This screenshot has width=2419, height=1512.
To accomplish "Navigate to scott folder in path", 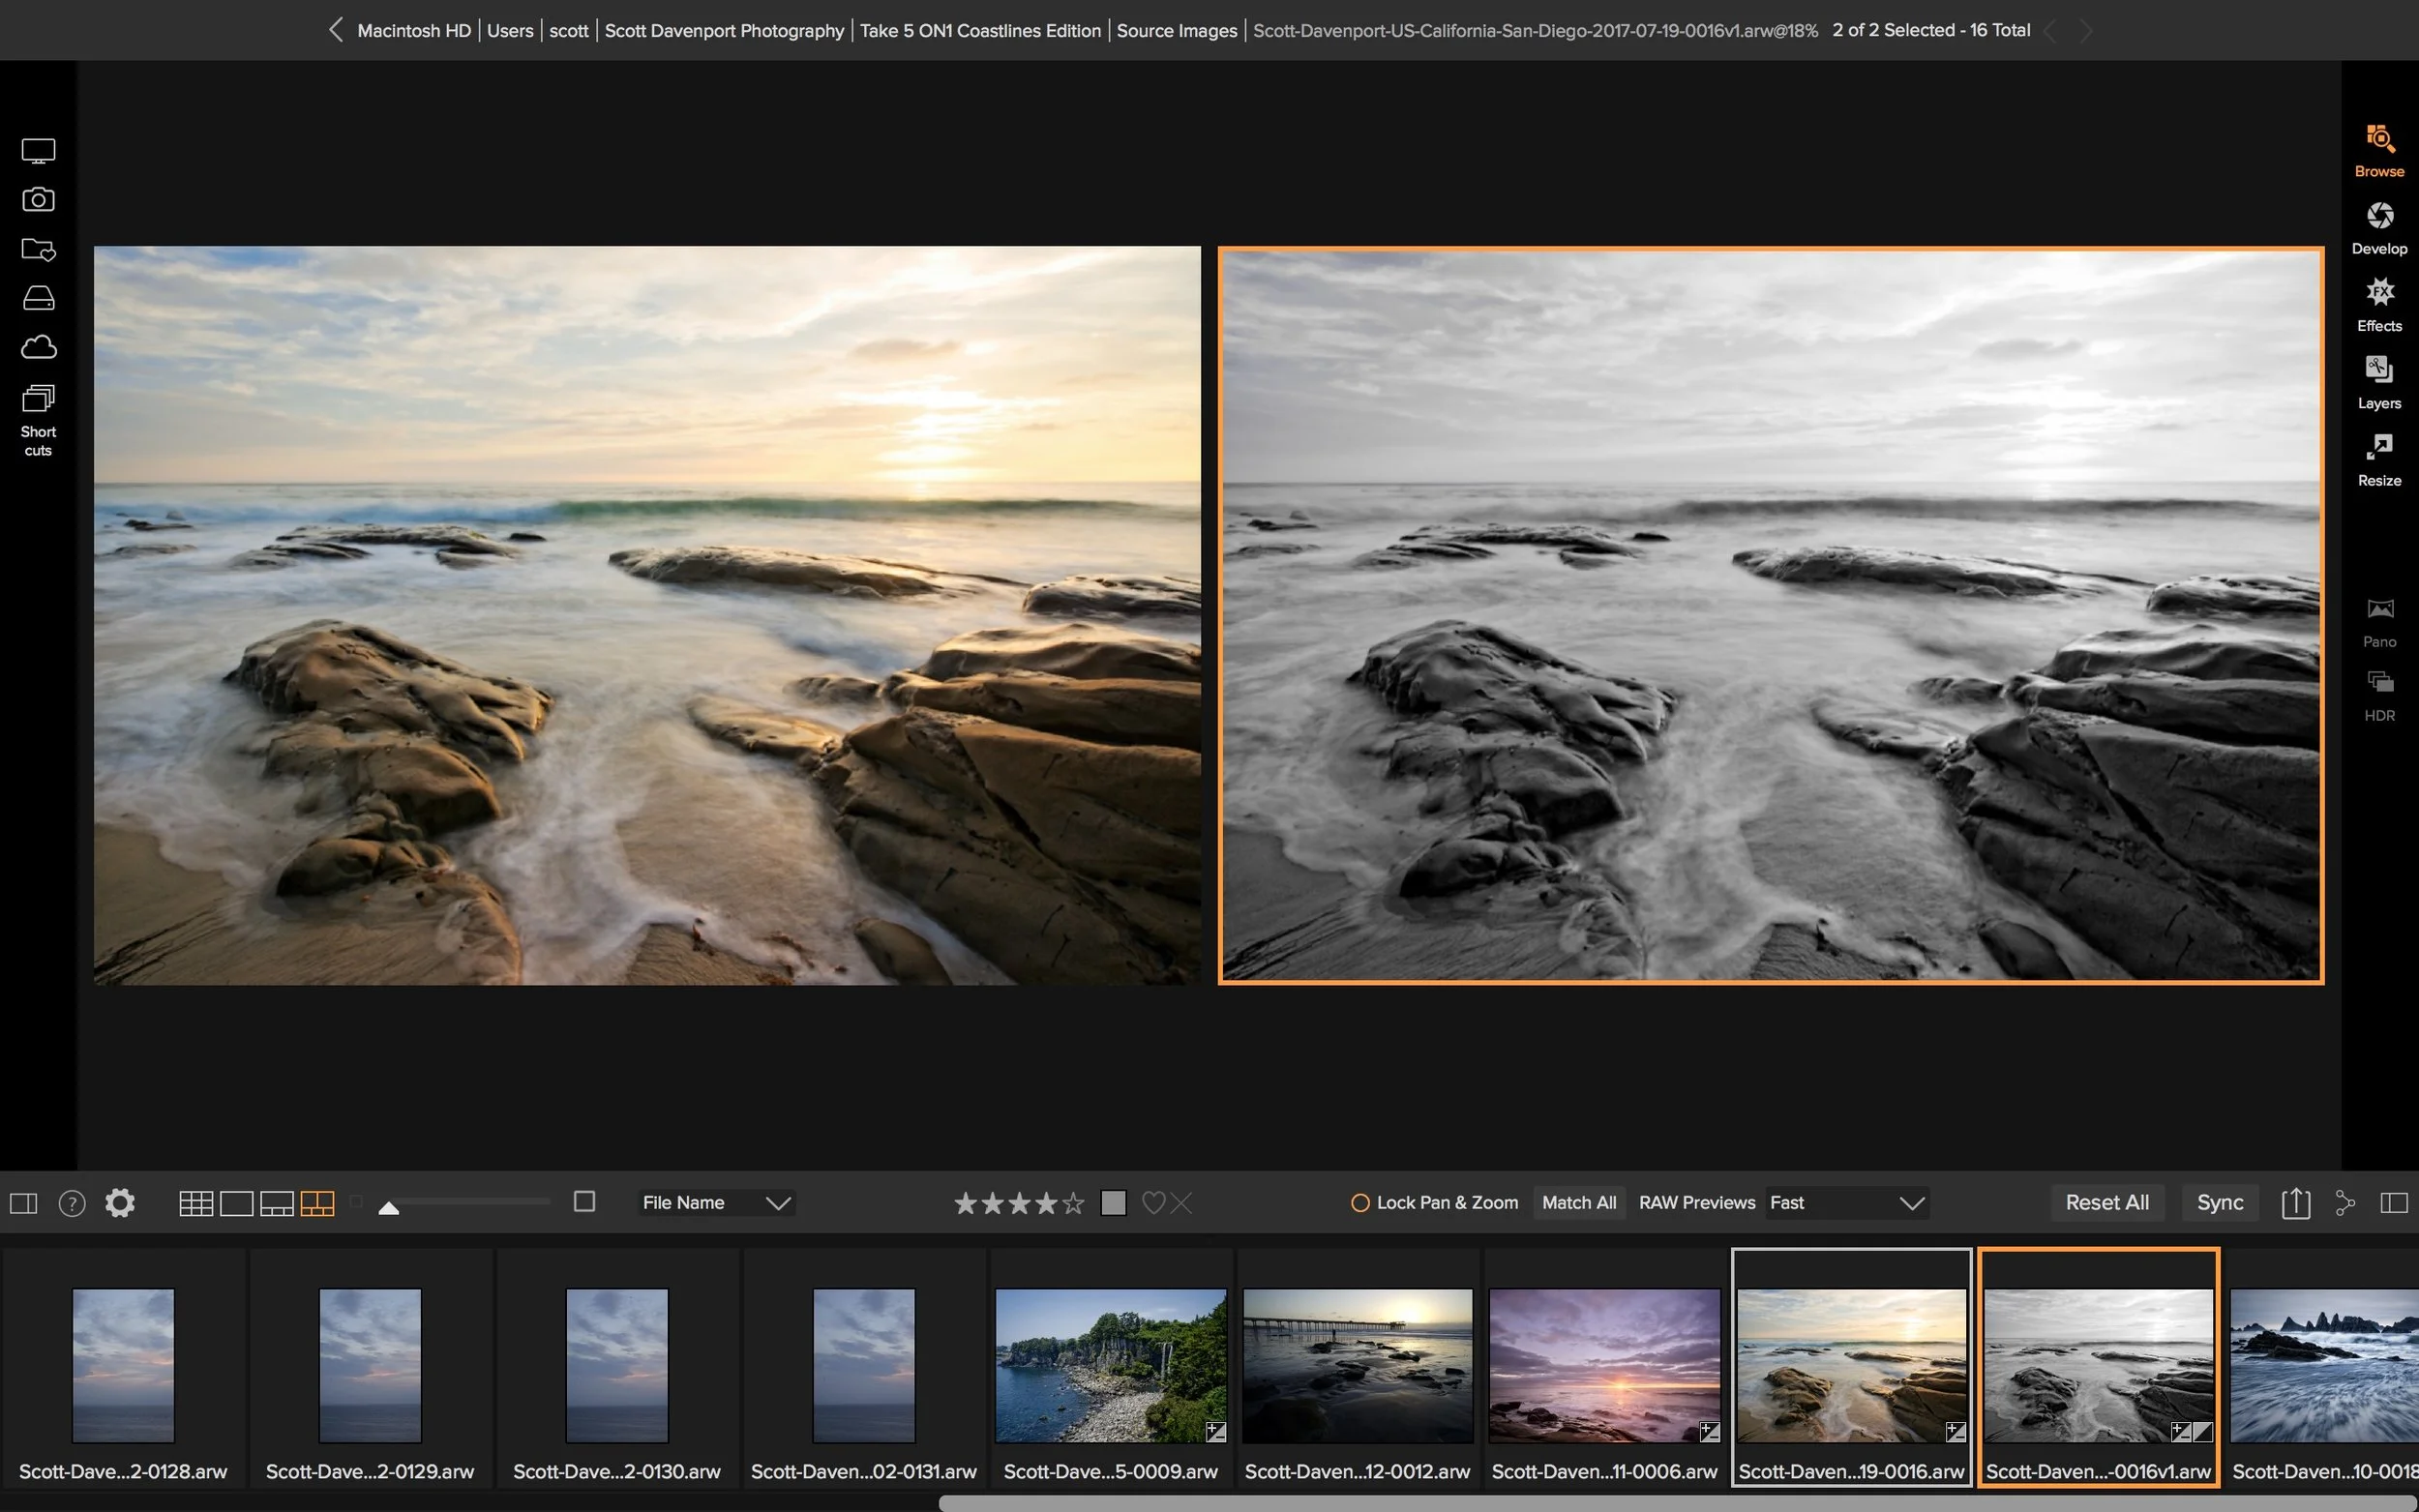I will (x=569, y=31).
